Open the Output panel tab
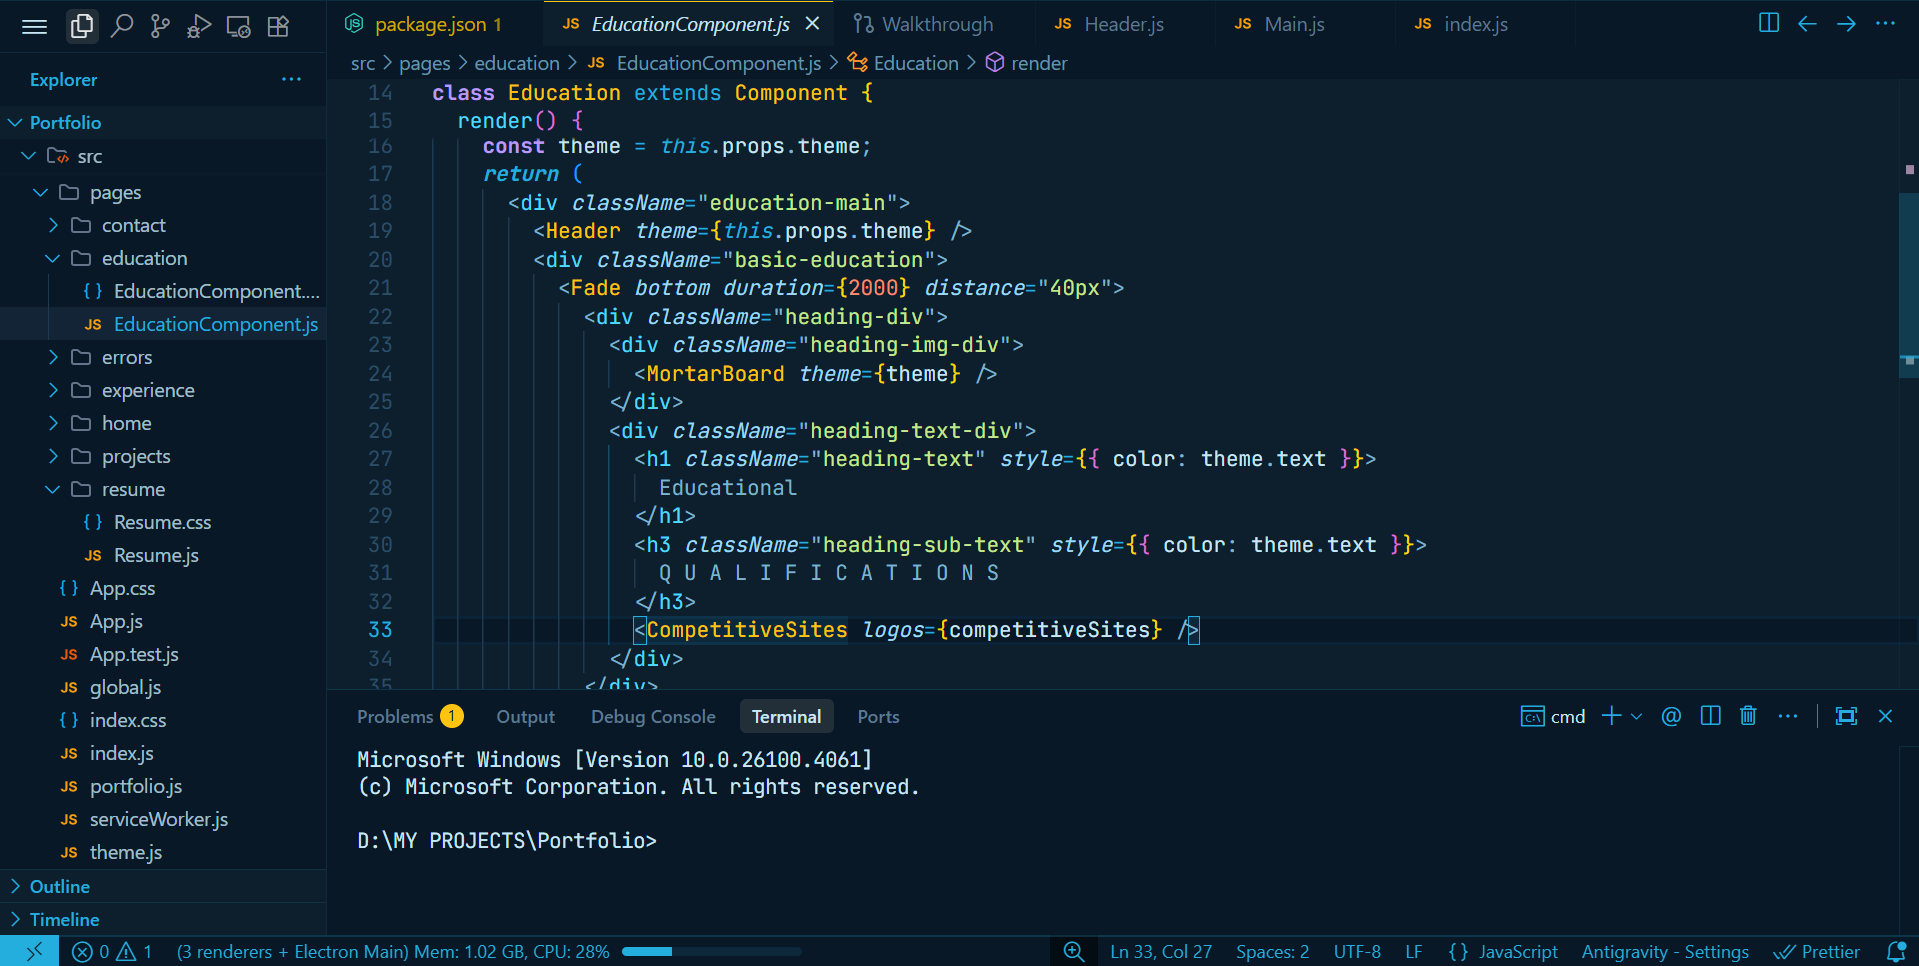The width and height of the screenshot is (1919, 966). tap(525, 716)
